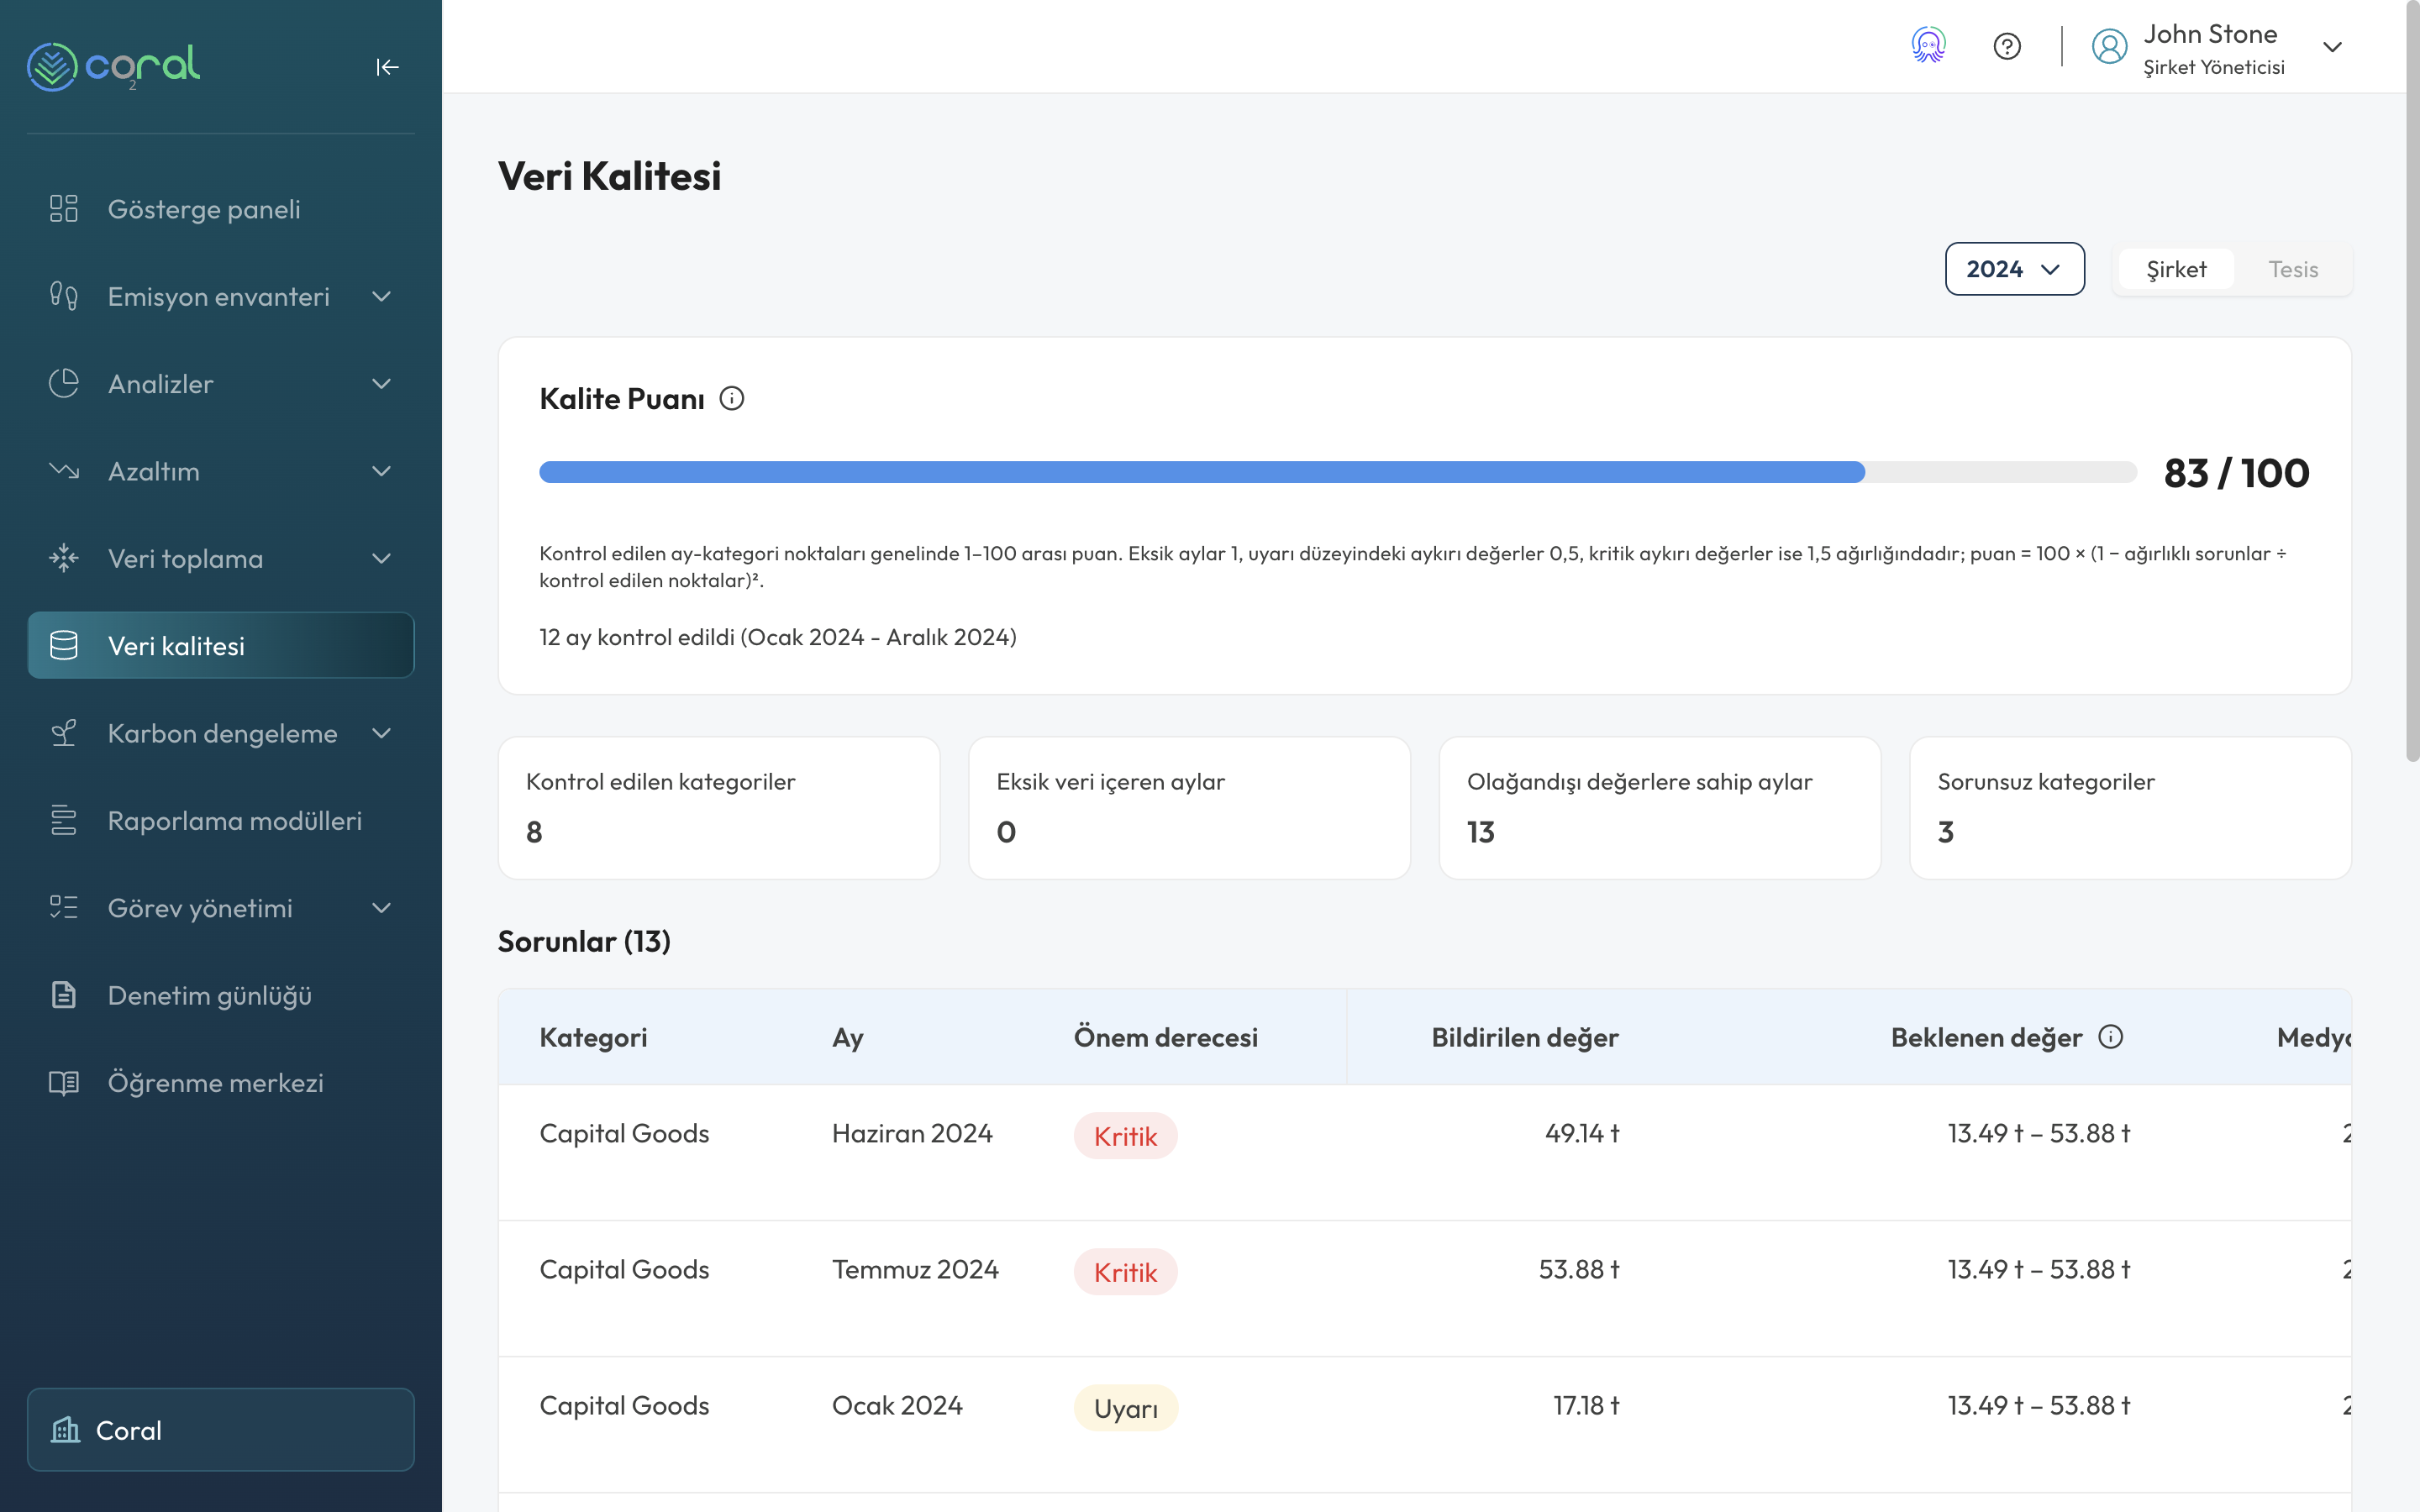Sort by the Kategori column header
Image resolution: width=2420 pixels, height=1512 pixels.
(593, 1037)
